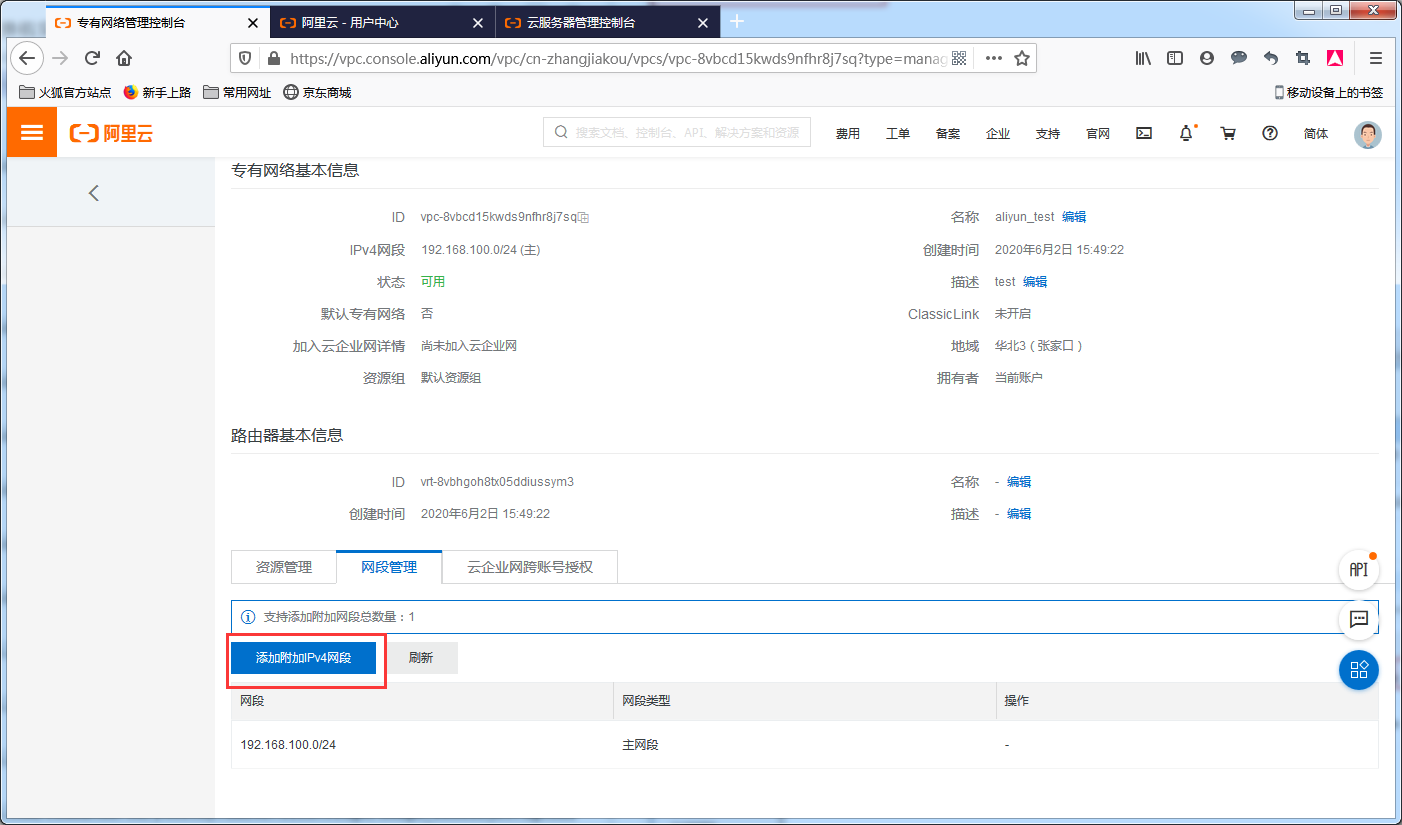
Task: Open the orange hamburger menu
Action: coord(31,131)
